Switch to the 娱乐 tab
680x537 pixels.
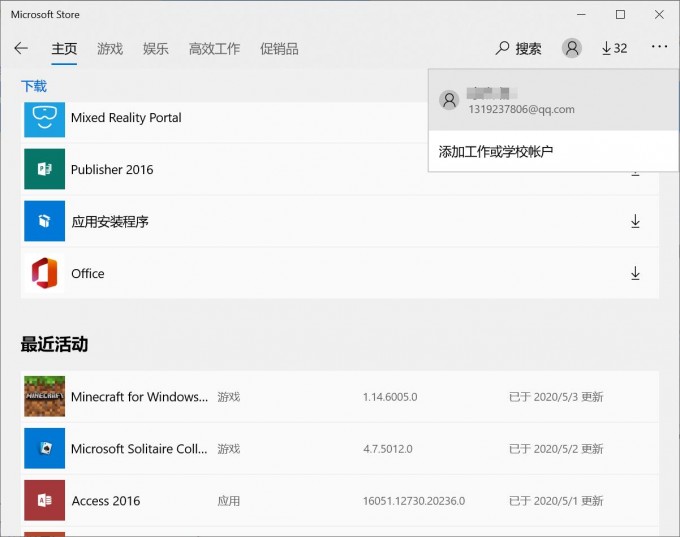(156, 49)
